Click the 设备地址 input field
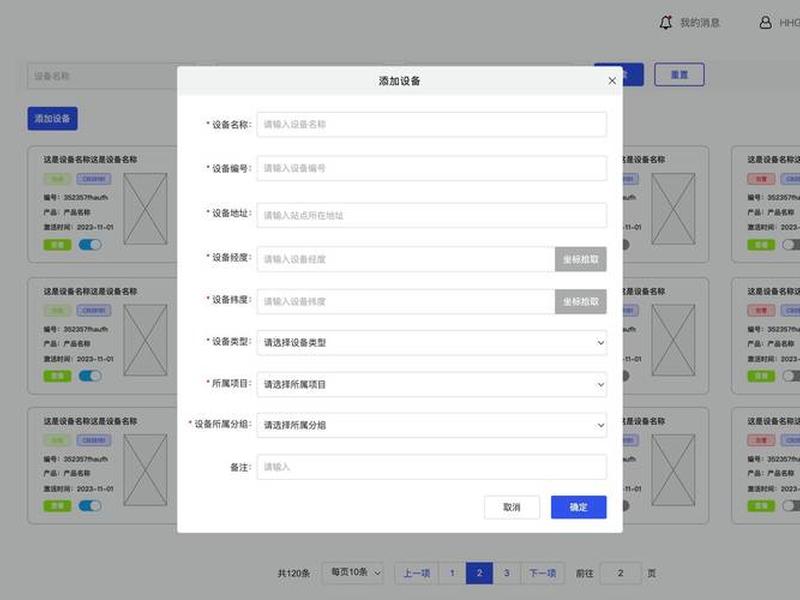This screenshot has width=800, height=600. [x=432, y=215]
